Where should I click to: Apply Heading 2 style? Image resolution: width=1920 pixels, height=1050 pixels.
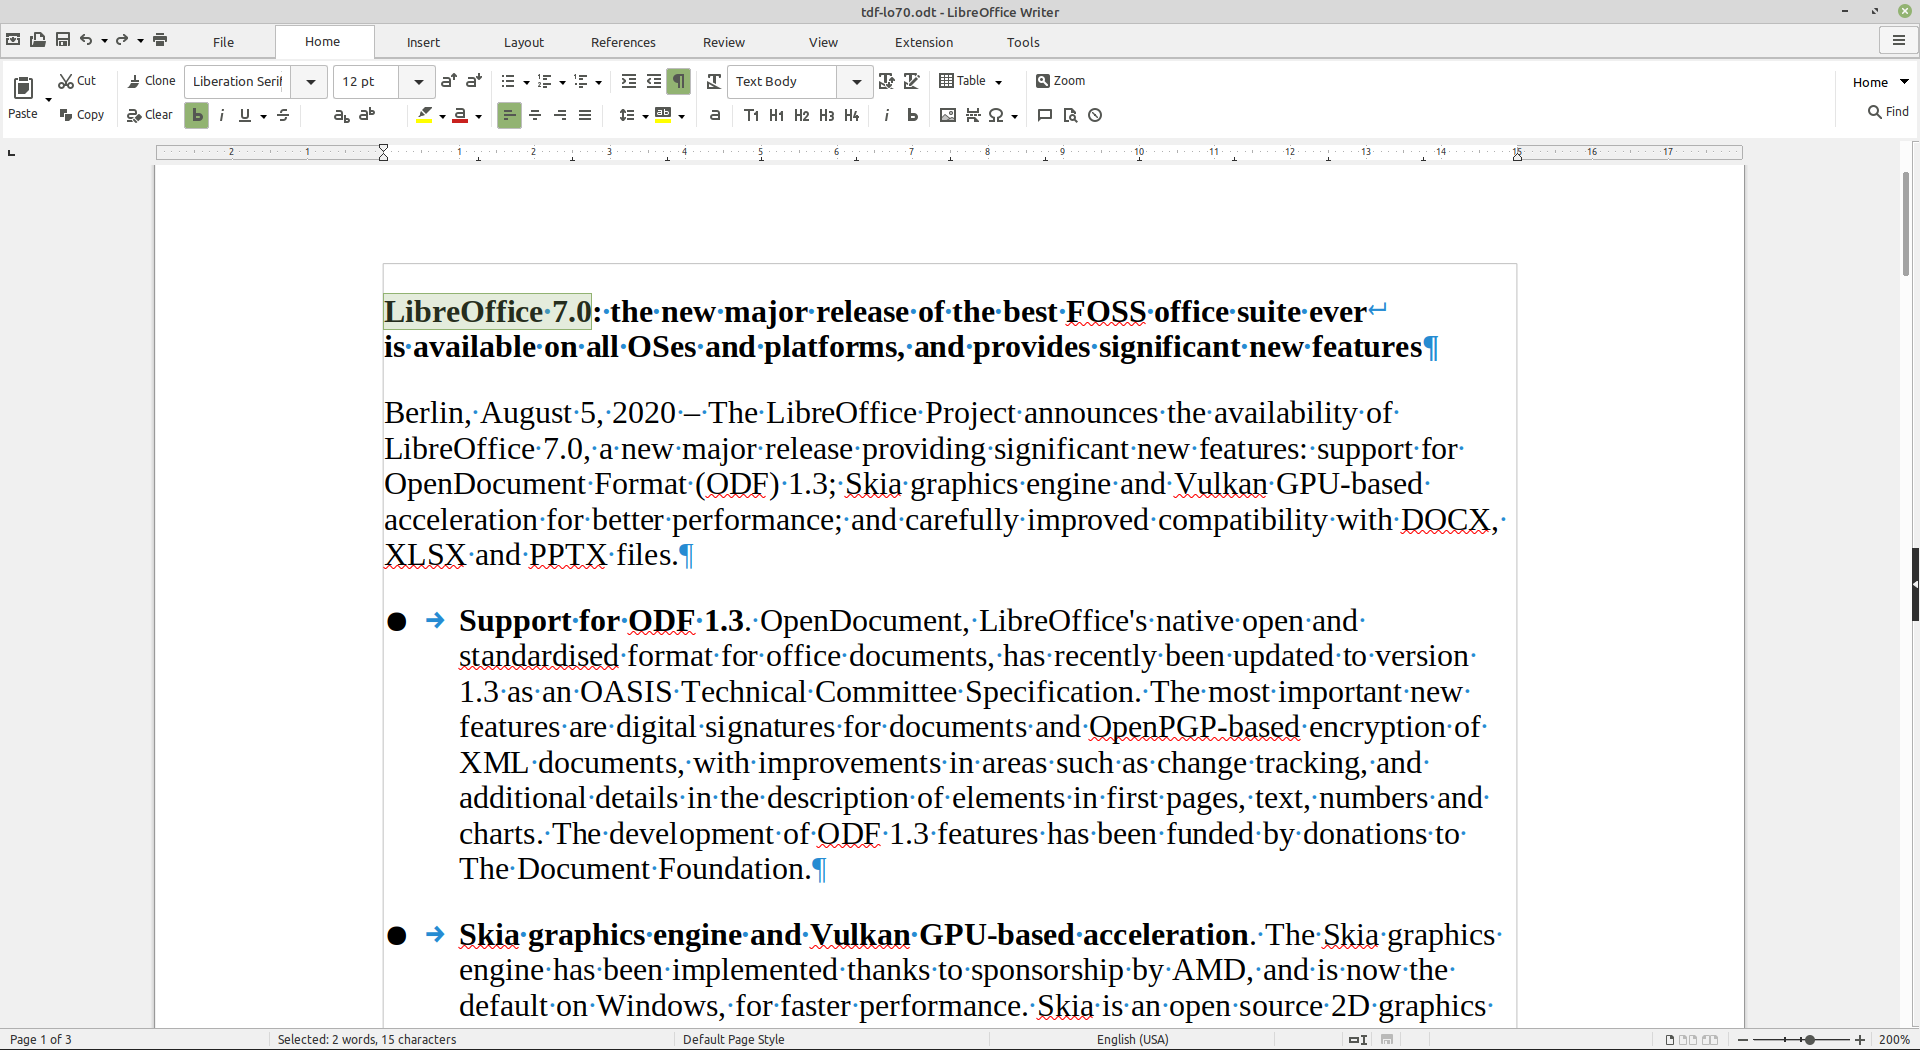pyautogui.click(x=802, y=116)
